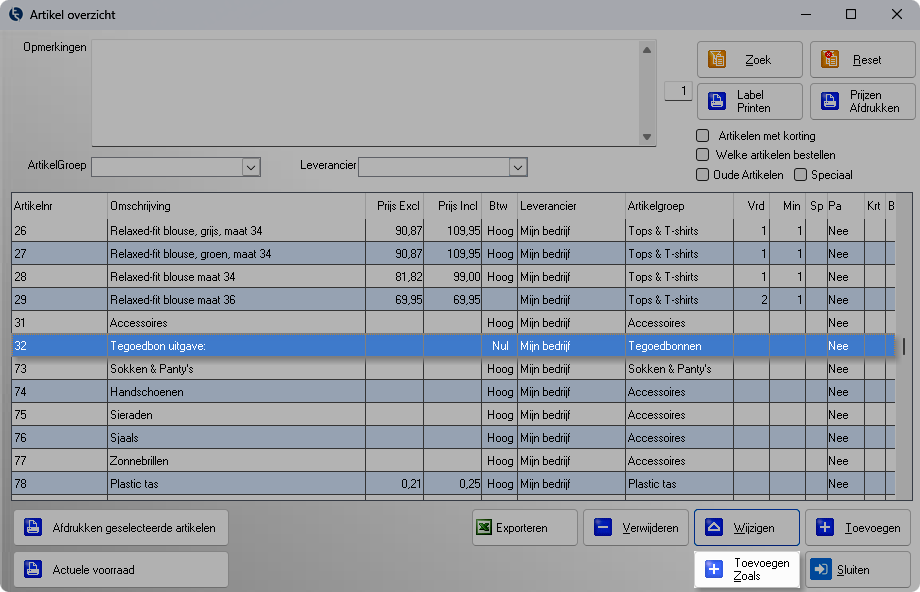Sort by the Artikelnr column header

59,206
